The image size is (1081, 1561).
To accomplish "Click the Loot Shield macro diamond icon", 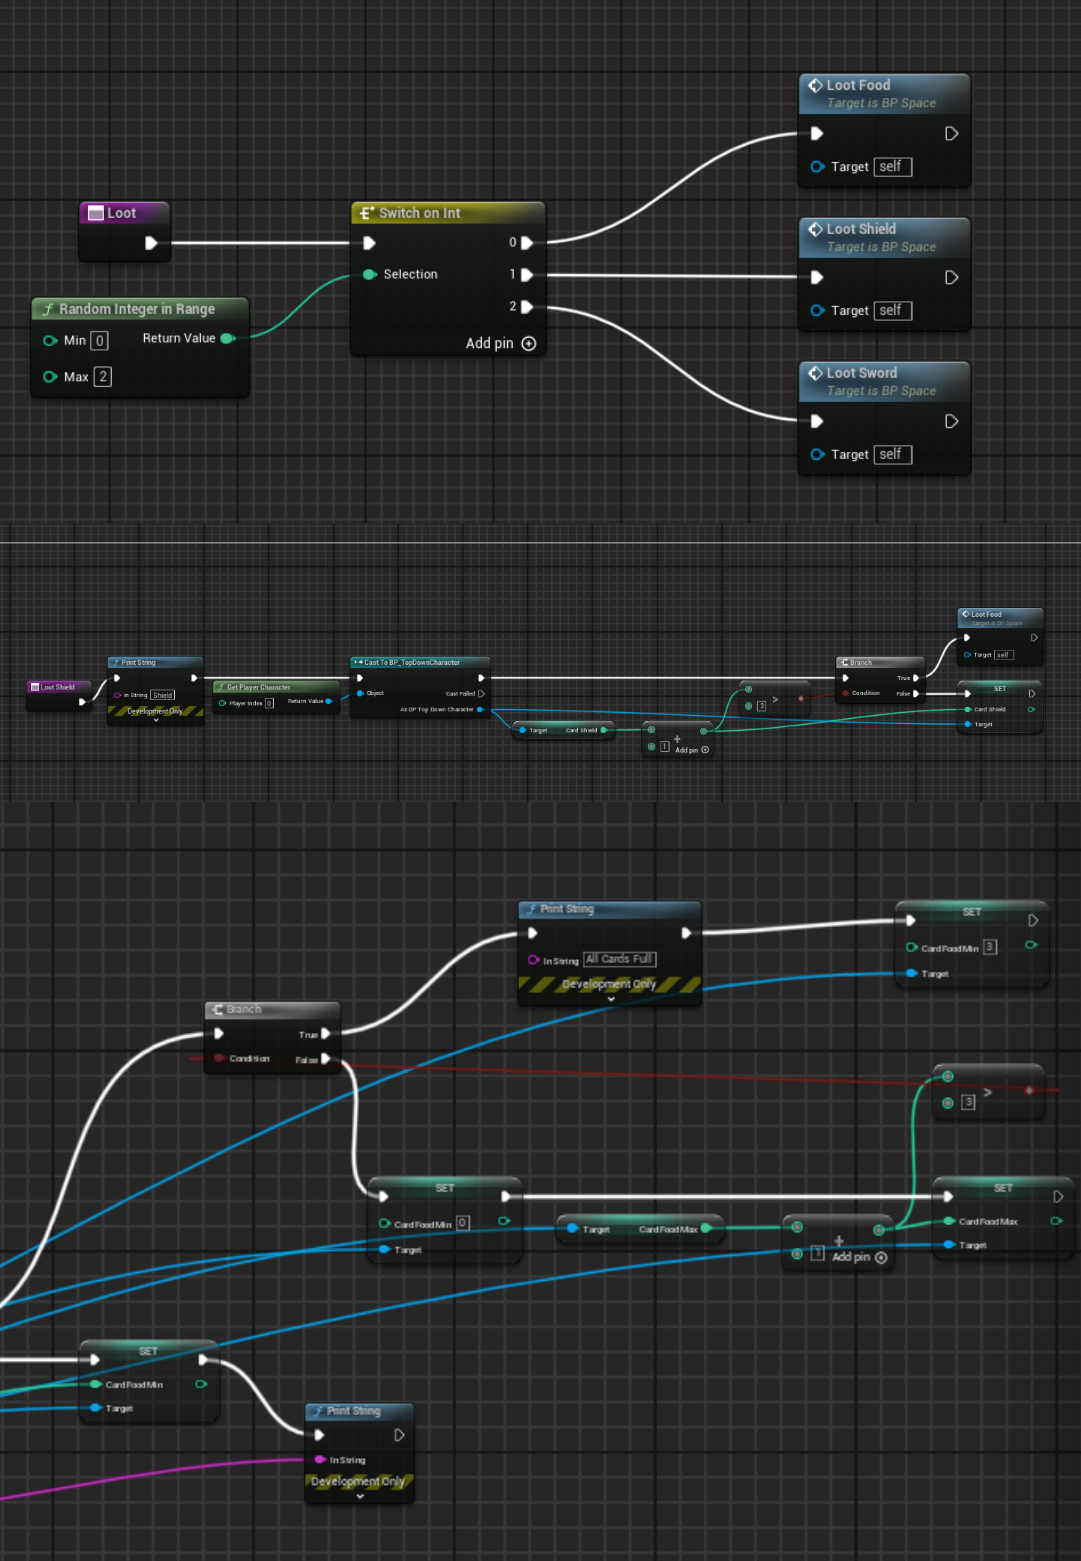I will point(816,229).
